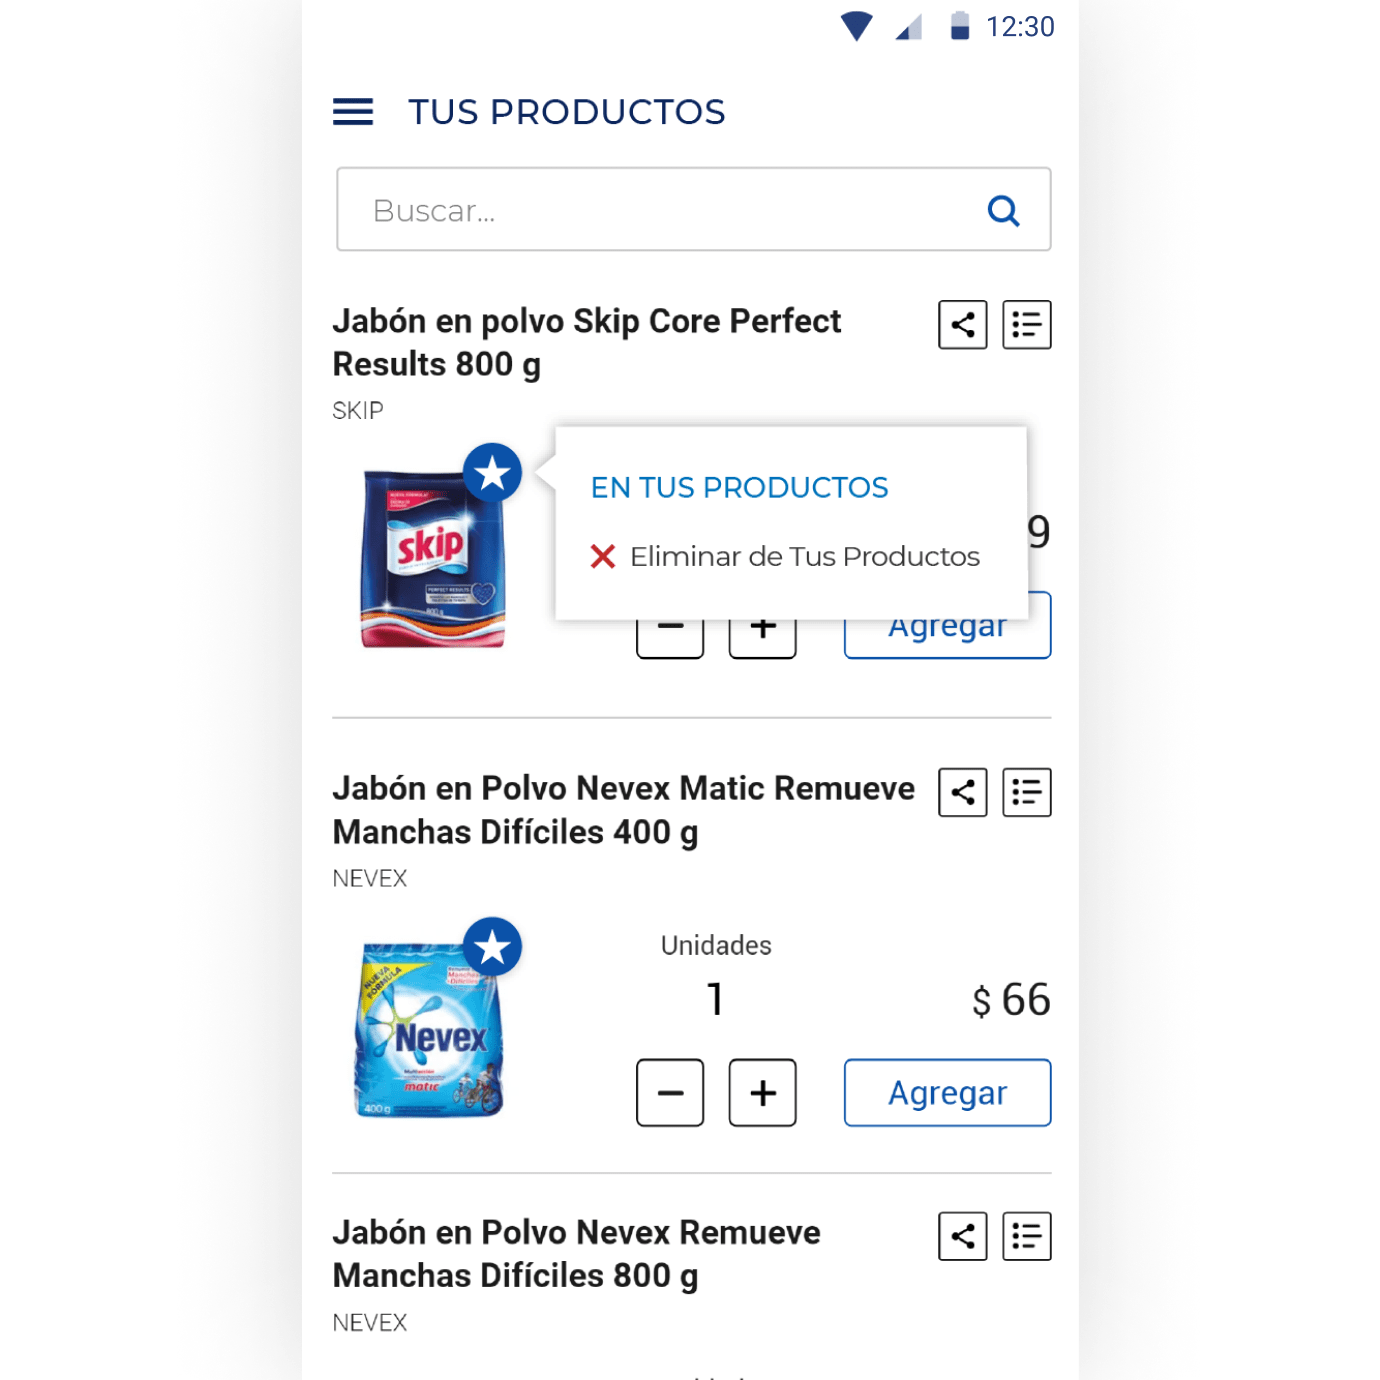The image size is (1380, 1380).
Task: Decrease quantity of Skip product
Action: pos(670,639)
